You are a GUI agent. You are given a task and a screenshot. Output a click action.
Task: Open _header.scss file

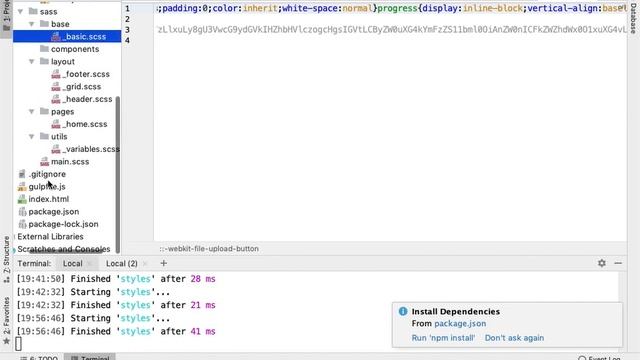87,99
